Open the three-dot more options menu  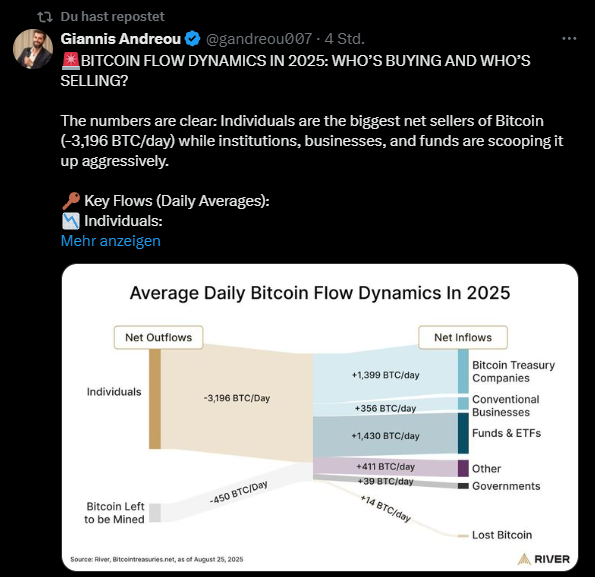(x=569, y=38)
